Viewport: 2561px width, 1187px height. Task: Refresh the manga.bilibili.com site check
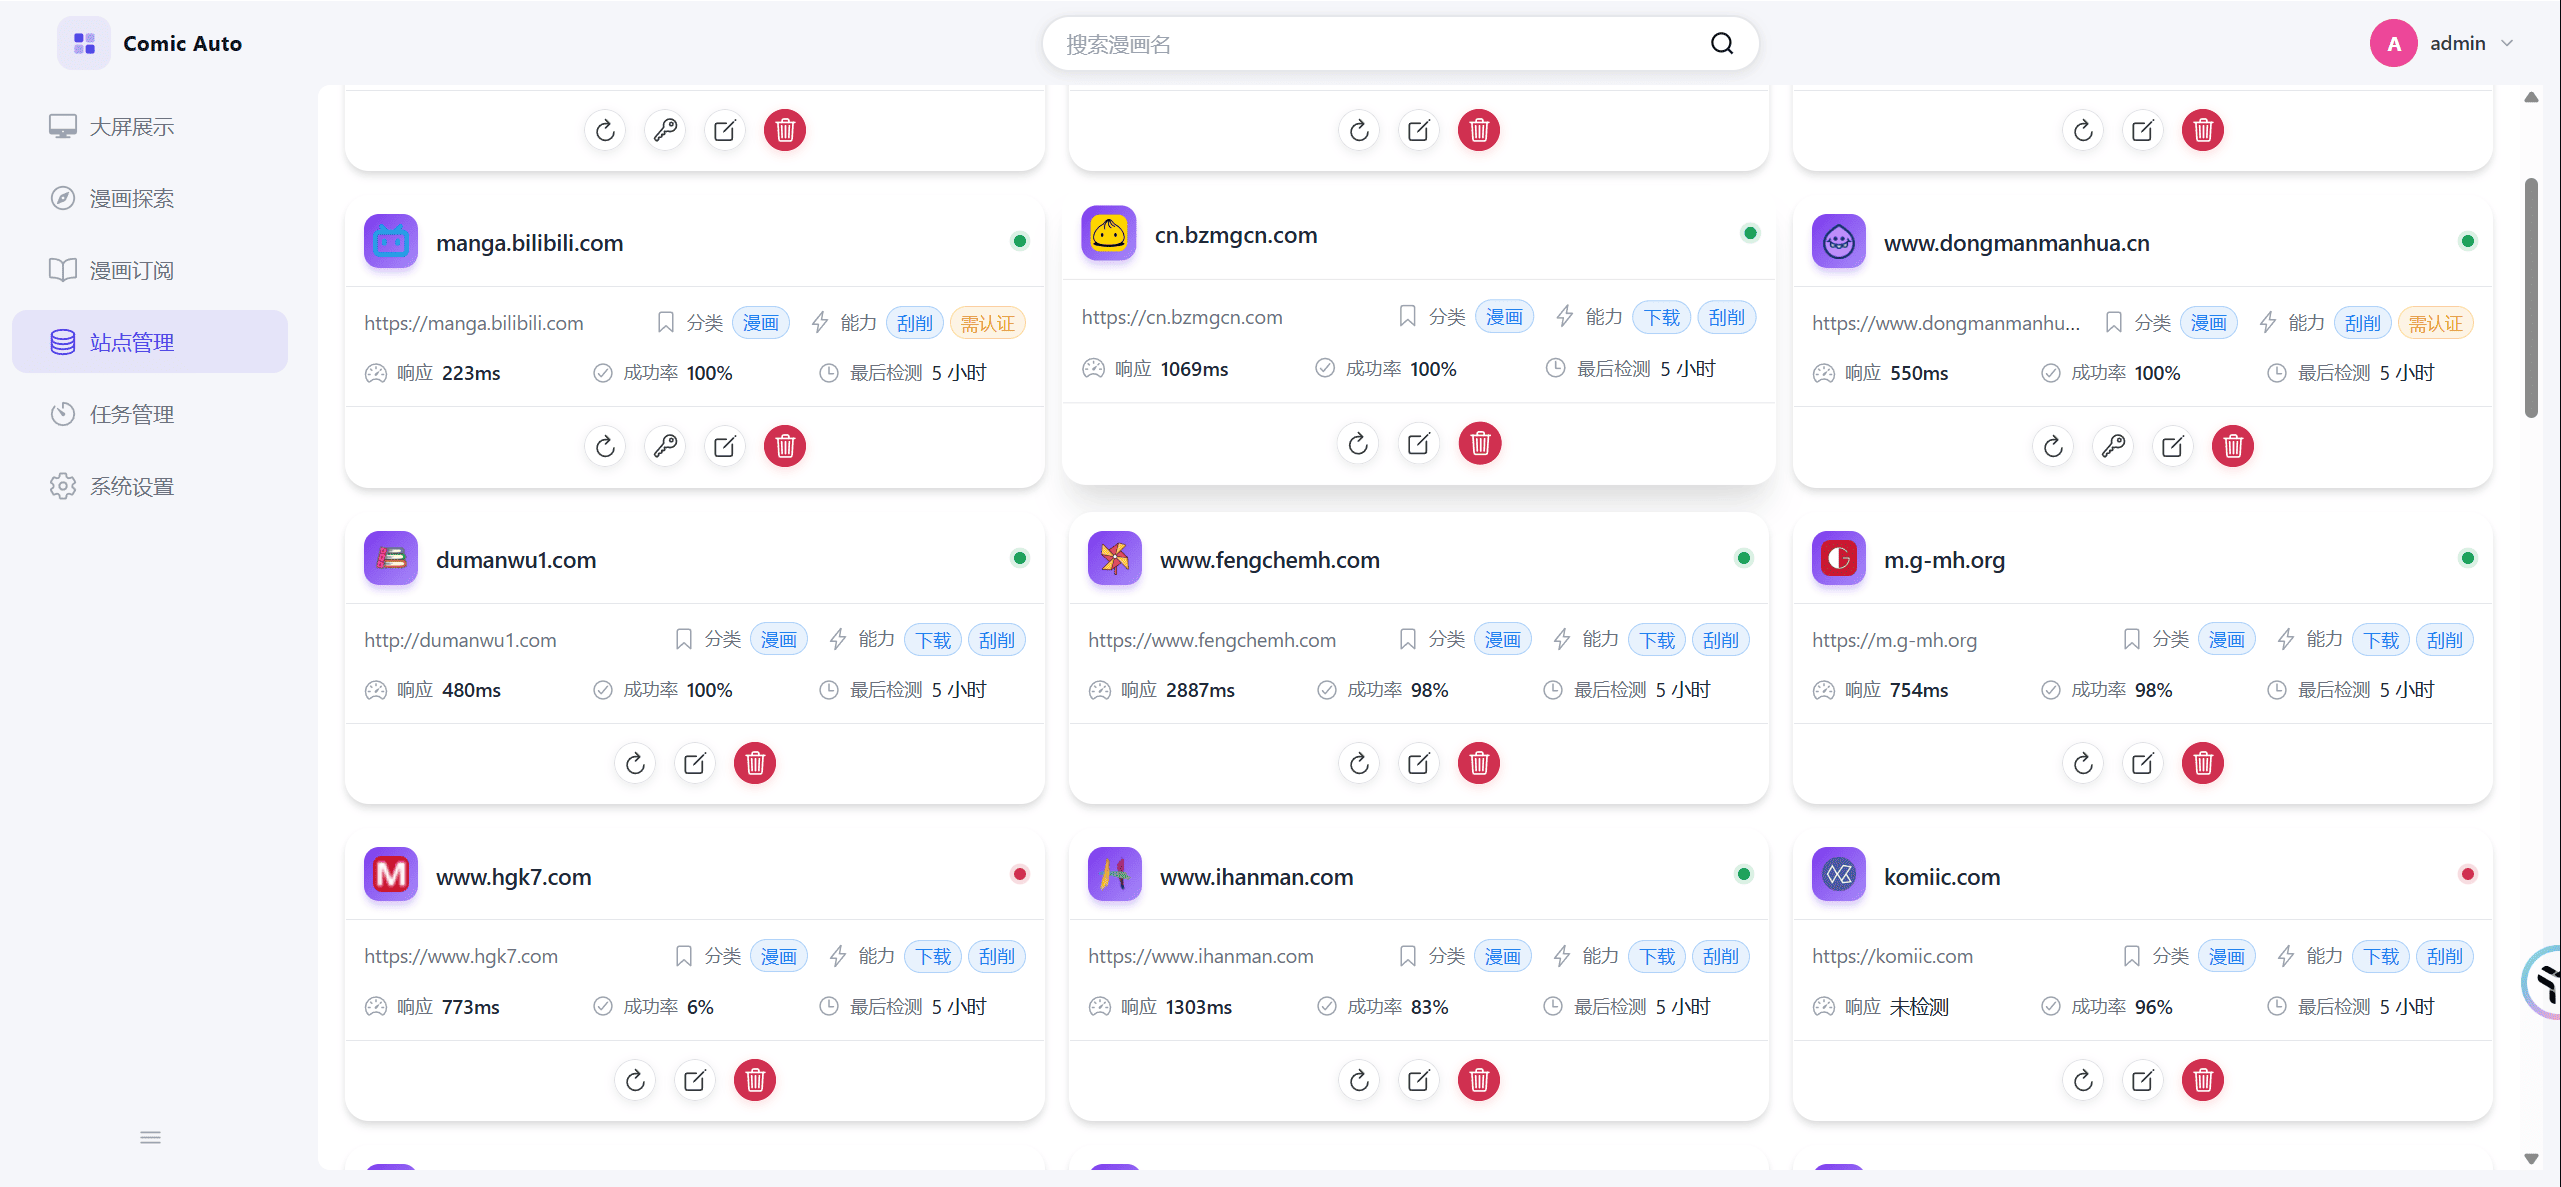click(x=605, y=446)
